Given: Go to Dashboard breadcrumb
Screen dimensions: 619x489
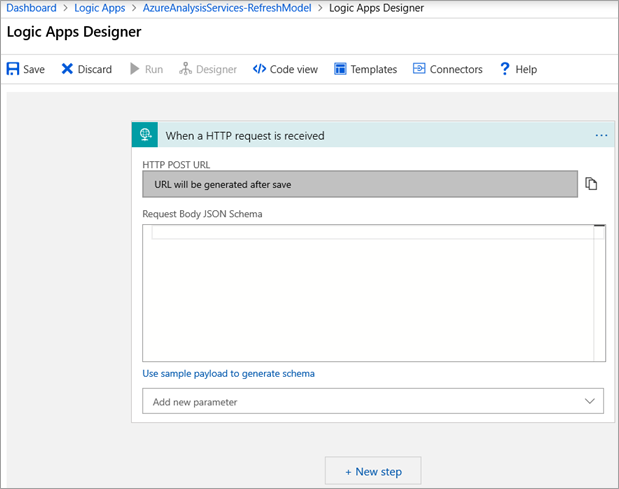Looking at the screenshot, I should [31, 8].
